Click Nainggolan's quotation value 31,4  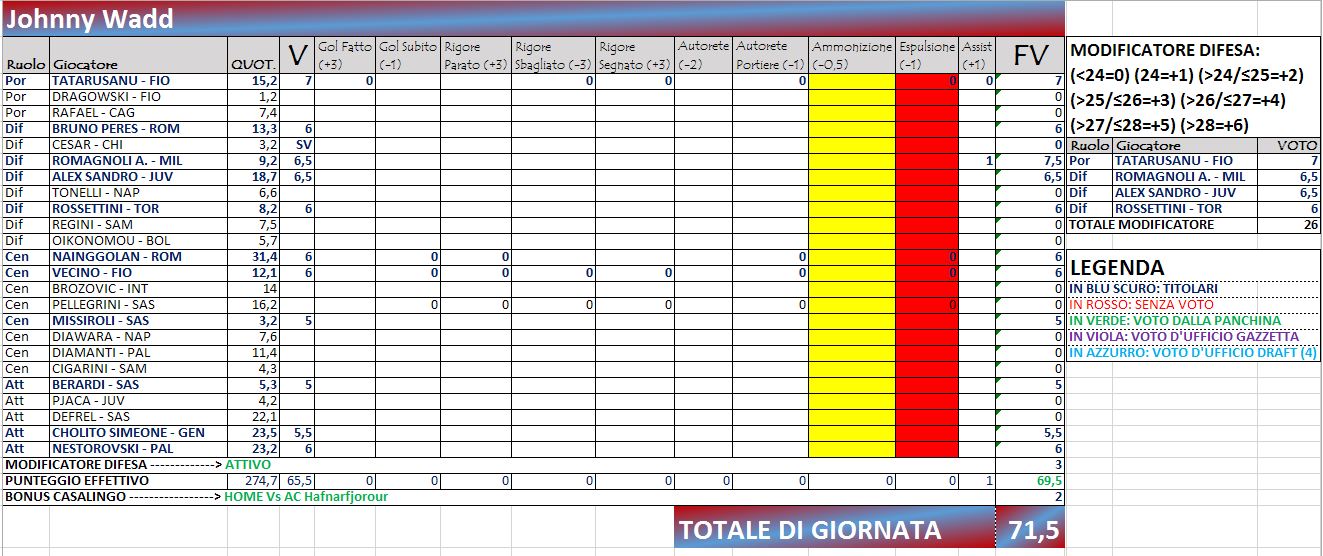[254, 256]
